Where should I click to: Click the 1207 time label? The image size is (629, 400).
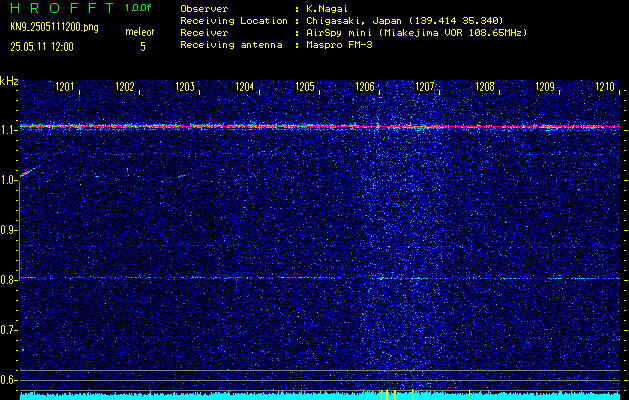point(424,87)
